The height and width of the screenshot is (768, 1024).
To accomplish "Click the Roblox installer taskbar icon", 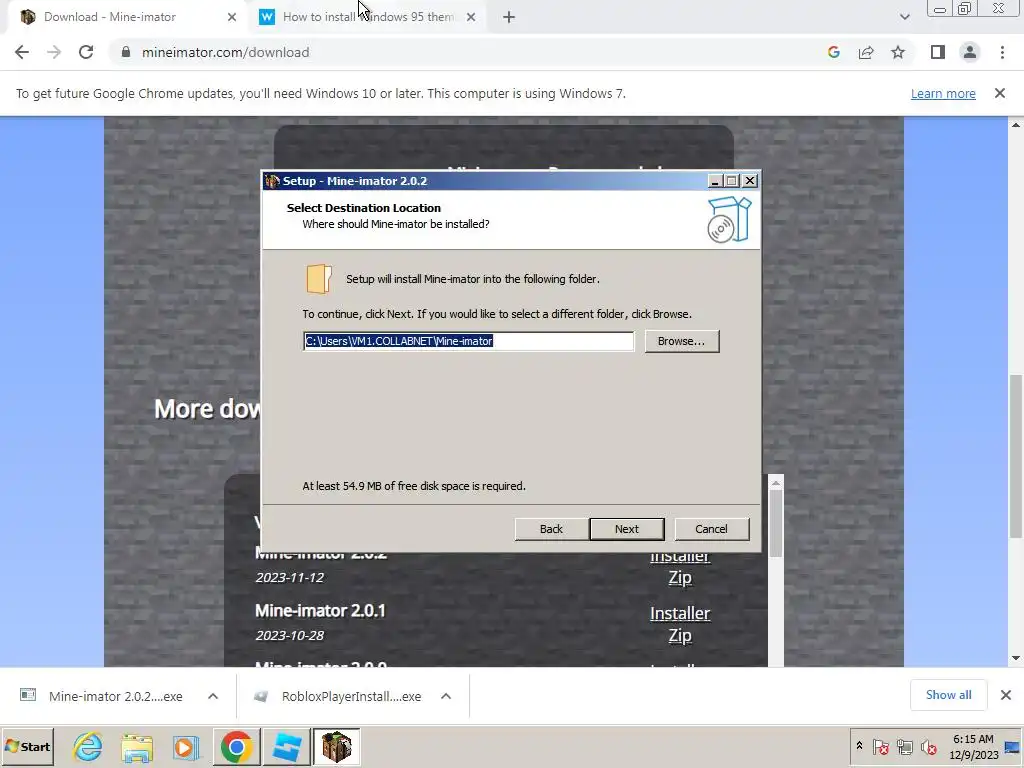I will 286,746.
